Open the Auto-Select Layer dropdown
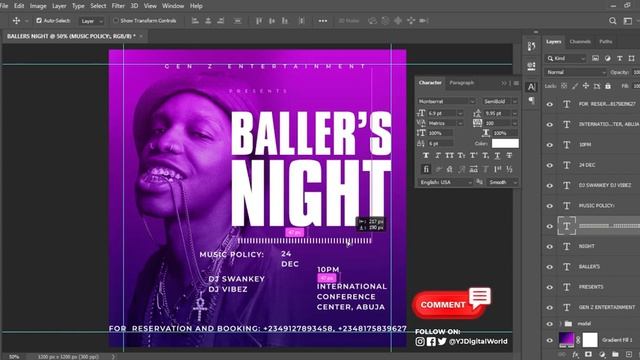The height and width of the screenshot is (360, 640). tap(91, 21)
